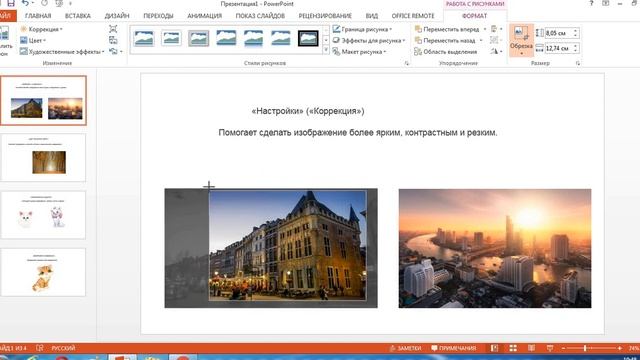Click the «Настройки» («Коррекция») title text
The image size is (640, 360).
pos(308,111)
